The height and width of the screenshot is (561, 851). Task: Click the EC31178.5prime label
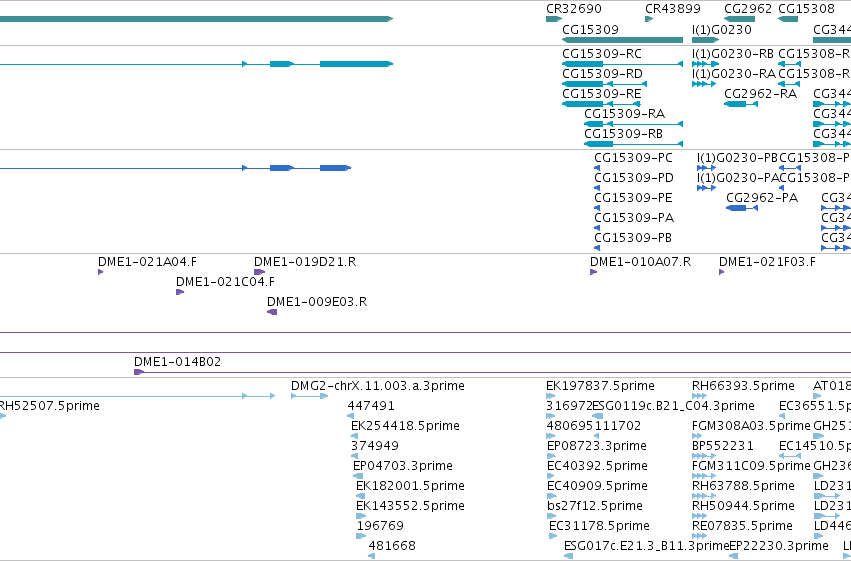pos(600,526)
